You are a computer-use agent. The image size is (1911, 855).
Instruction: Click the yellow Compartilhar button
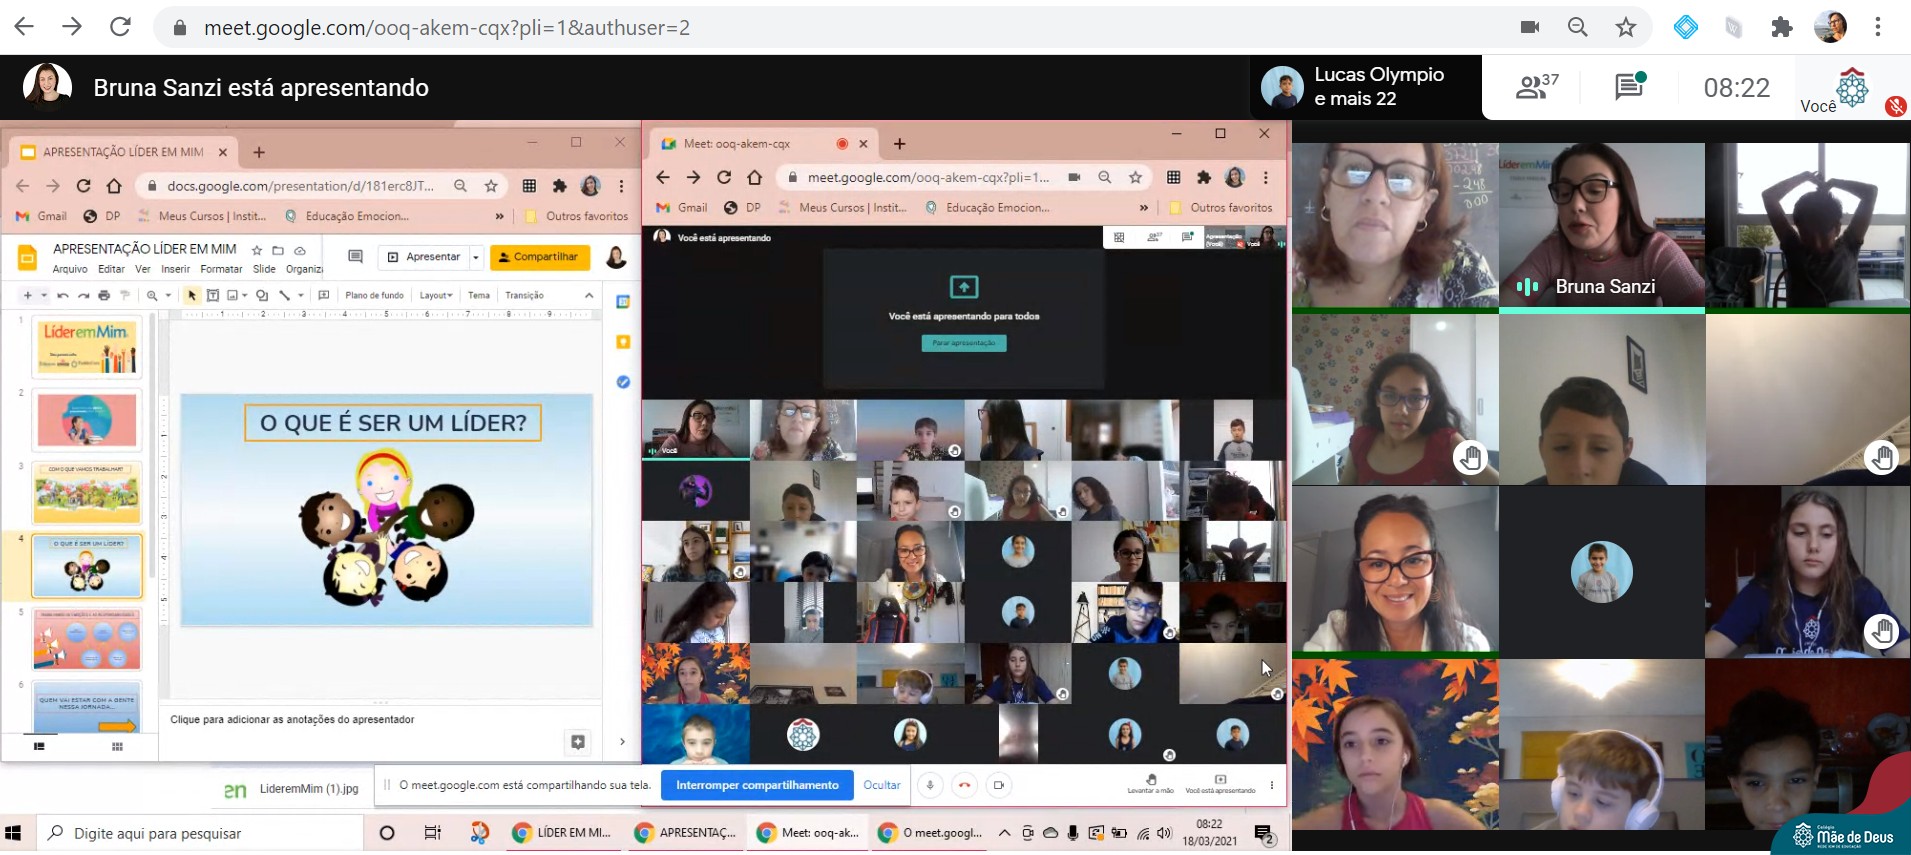pos(539,257)
